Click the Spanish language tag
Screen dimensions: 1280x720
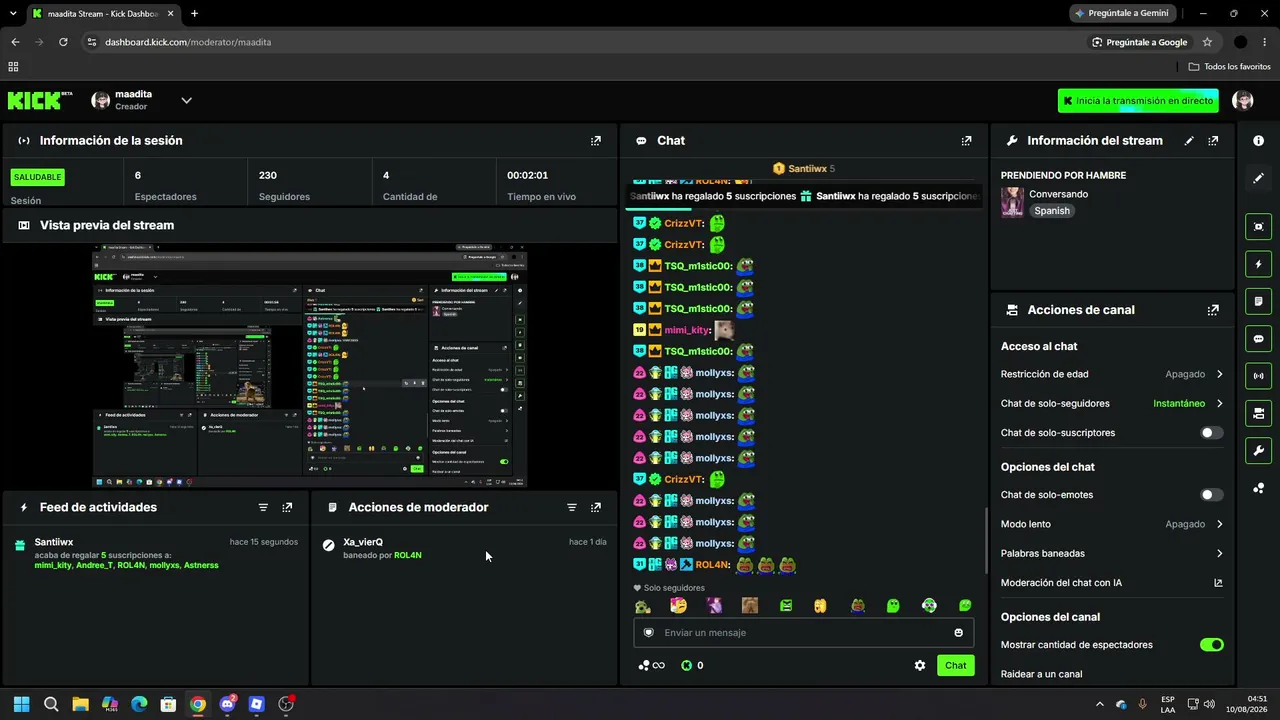1052,211
